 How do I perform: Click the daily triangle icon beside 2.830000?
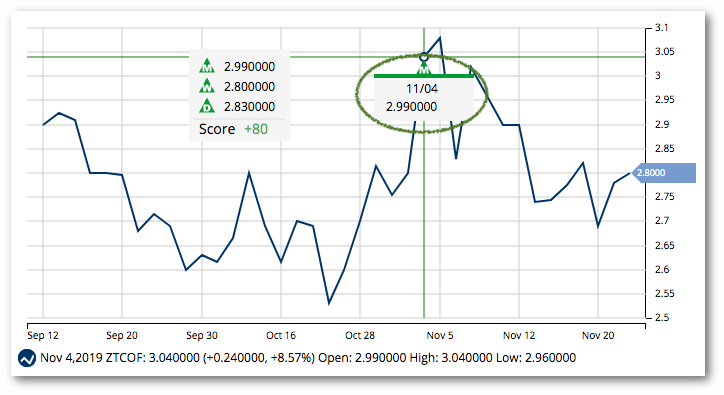tap(207, 106)
